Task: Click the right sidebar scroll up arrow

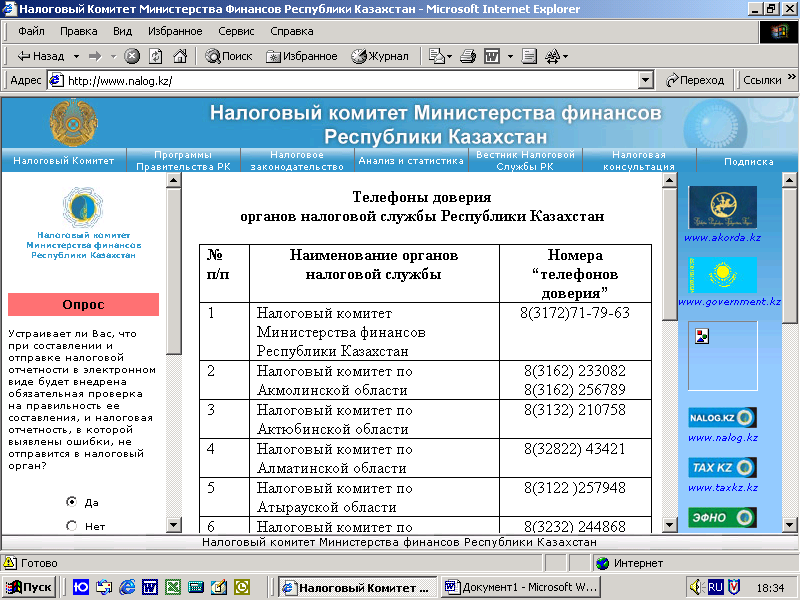Action: click(789, 180)
